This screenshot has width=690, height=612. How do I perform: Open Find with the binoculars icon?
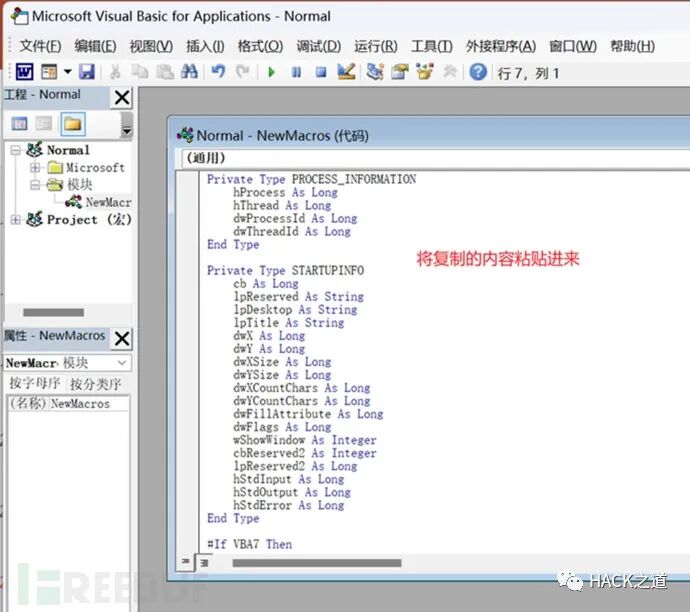click(189, 71)
